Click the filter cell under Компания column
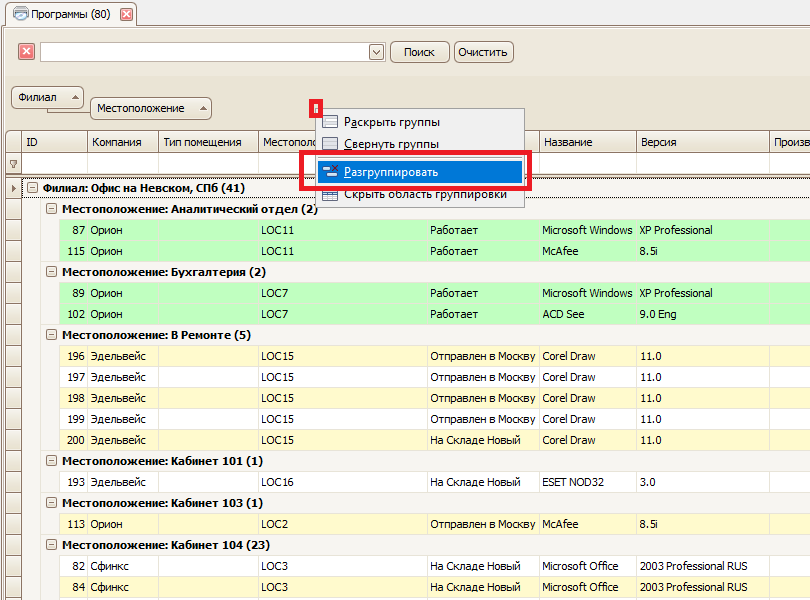Viewport: 810px width, 600px height. [x=122, y=164]
